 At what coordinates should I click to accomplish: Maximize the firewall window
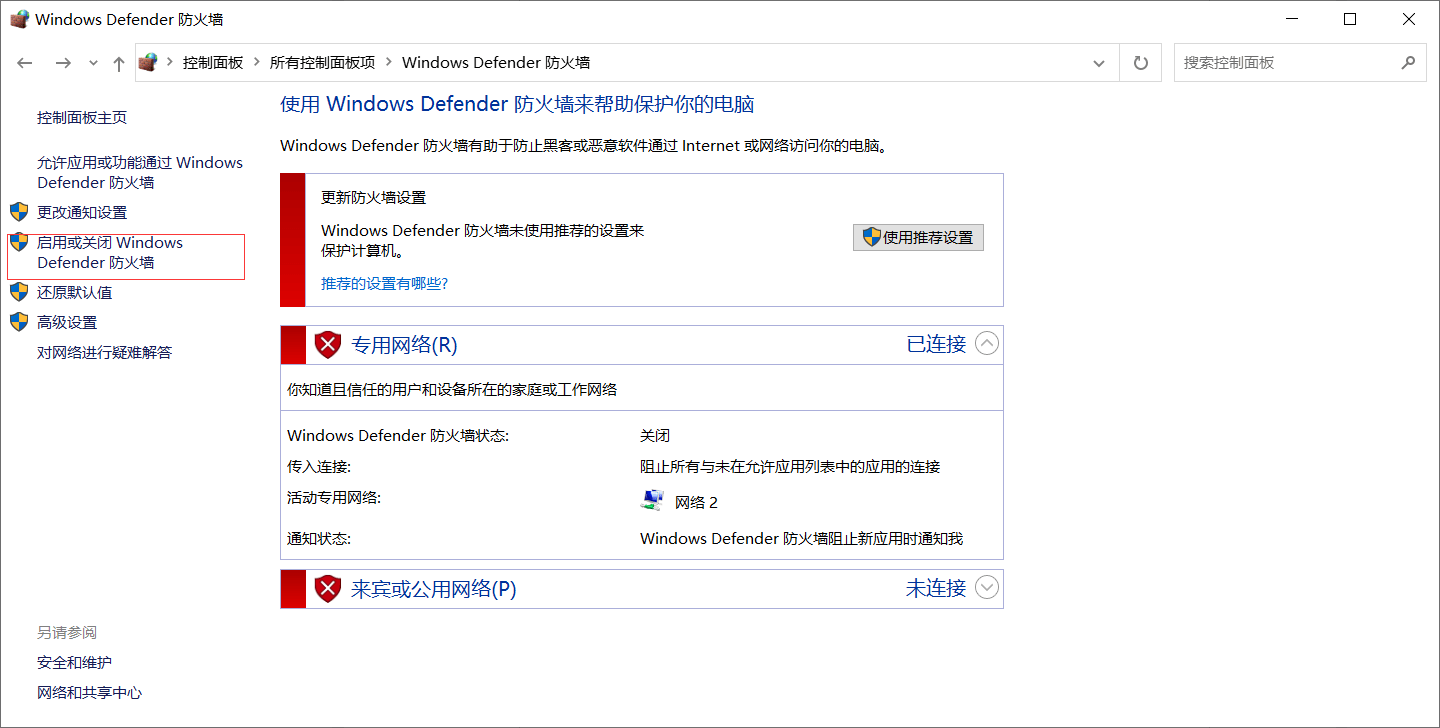coord(1350,19)
